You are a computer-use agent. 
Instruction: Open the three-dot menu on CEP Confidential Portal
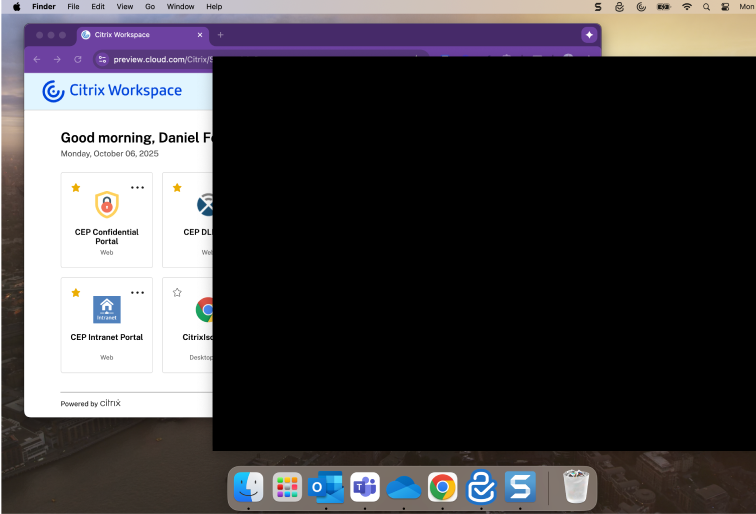click(x=137, y=187)
